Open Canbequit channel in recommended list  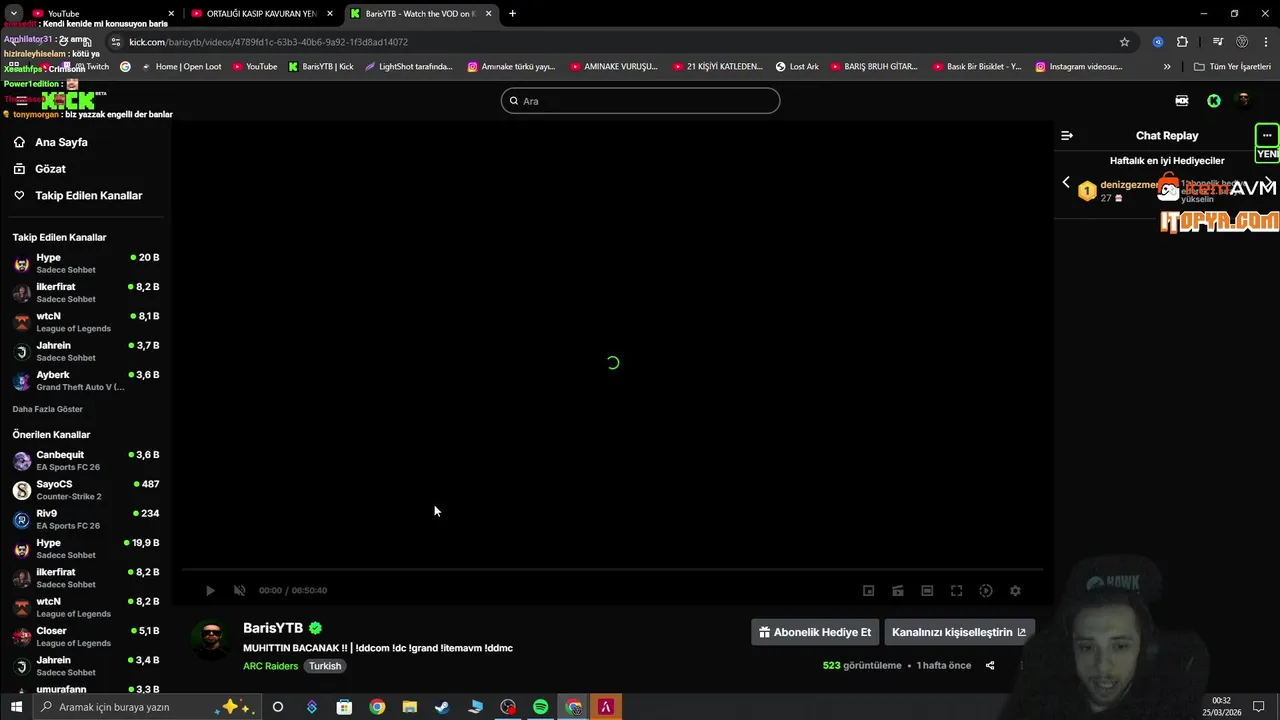85,460
